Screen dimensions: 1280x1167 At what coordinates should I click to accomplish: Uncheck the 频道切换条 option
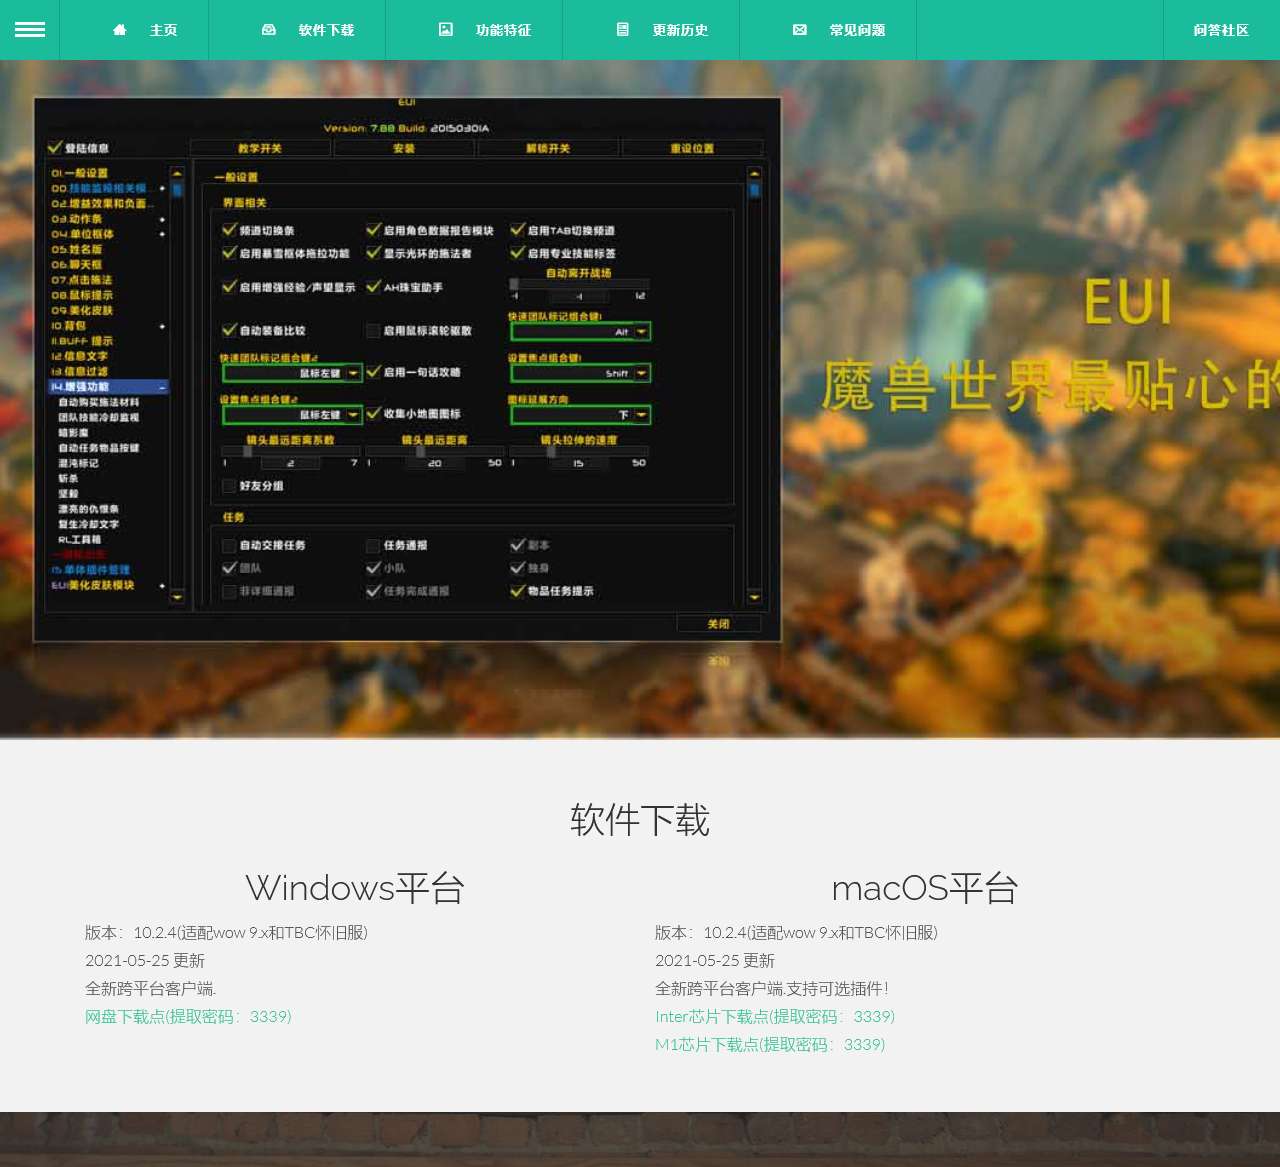coord(229,230)
